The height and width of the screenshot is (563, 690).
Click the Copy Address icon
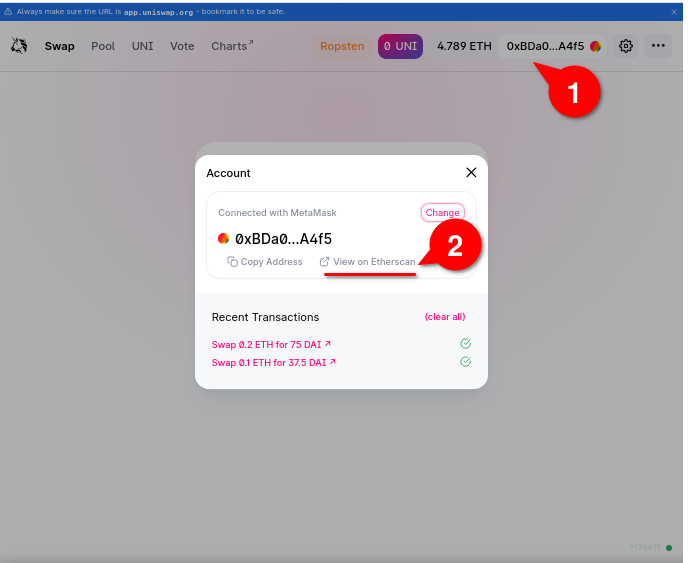coord(232,262)
